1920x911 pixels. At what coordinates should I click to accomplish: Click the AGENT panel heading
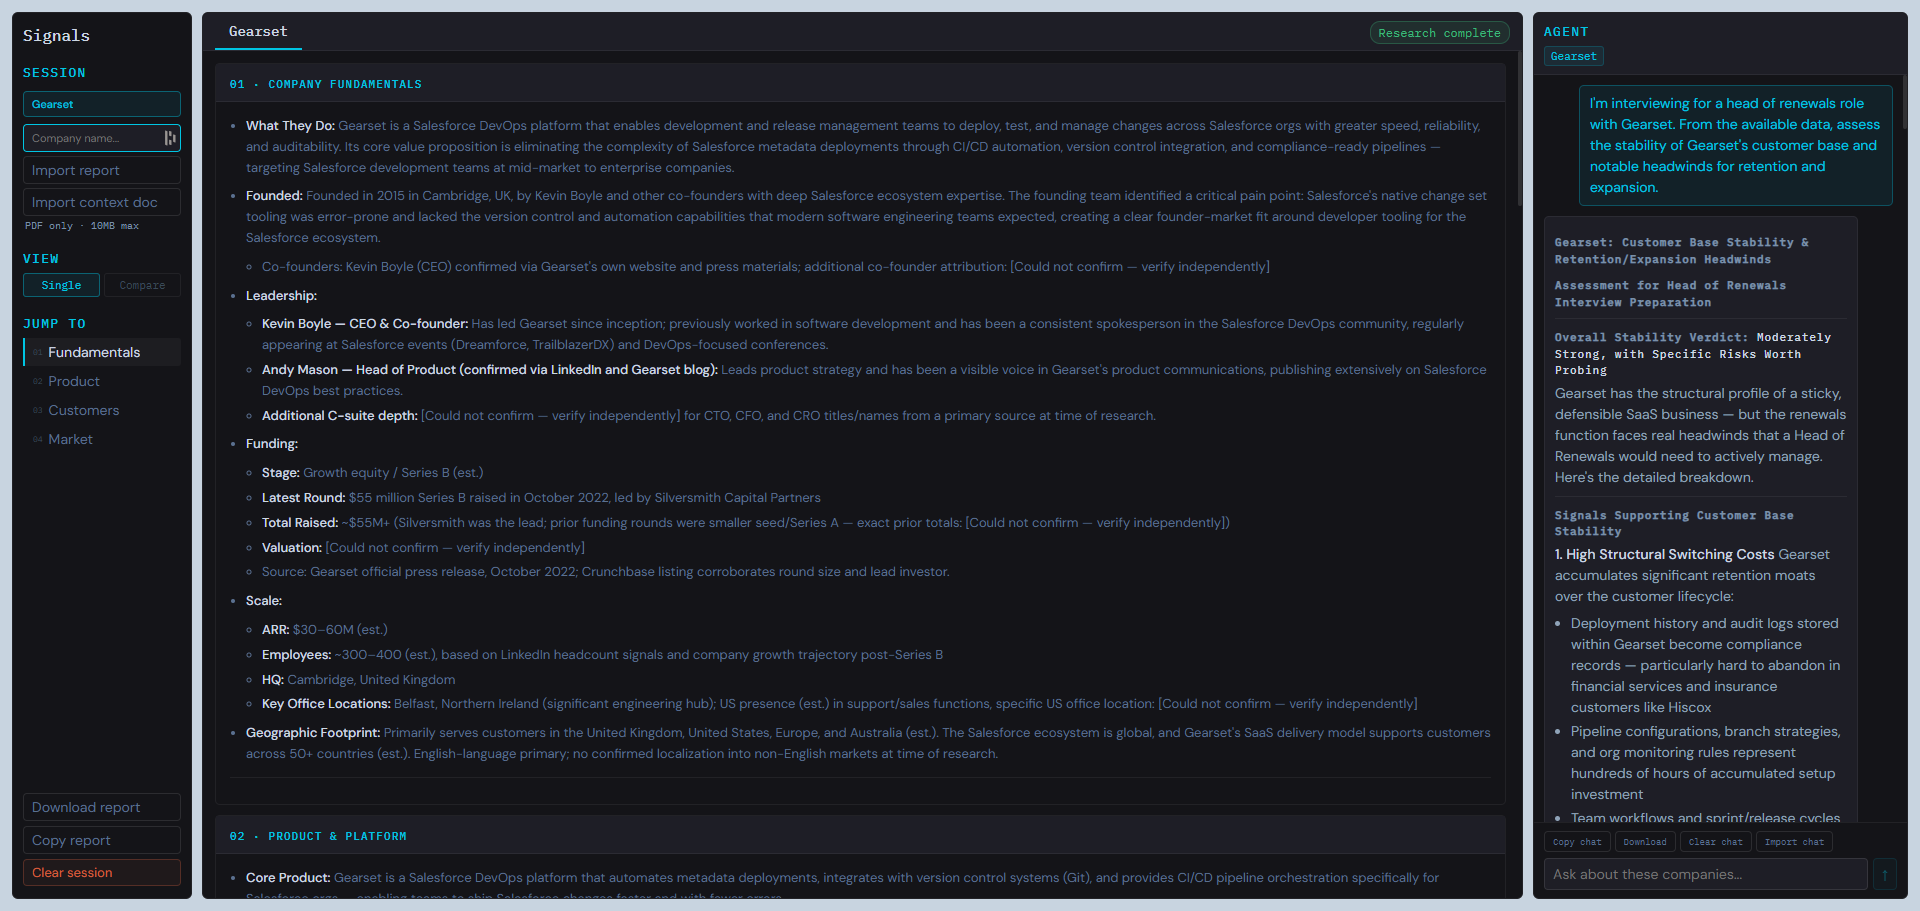1566,32
